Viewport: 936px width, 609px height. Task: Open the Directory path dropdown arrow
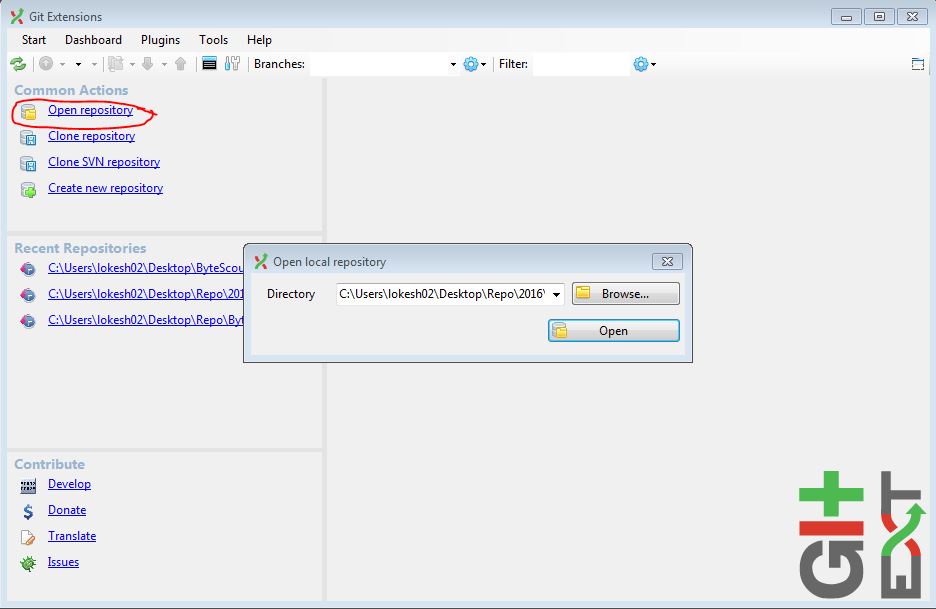click(556, 294)
